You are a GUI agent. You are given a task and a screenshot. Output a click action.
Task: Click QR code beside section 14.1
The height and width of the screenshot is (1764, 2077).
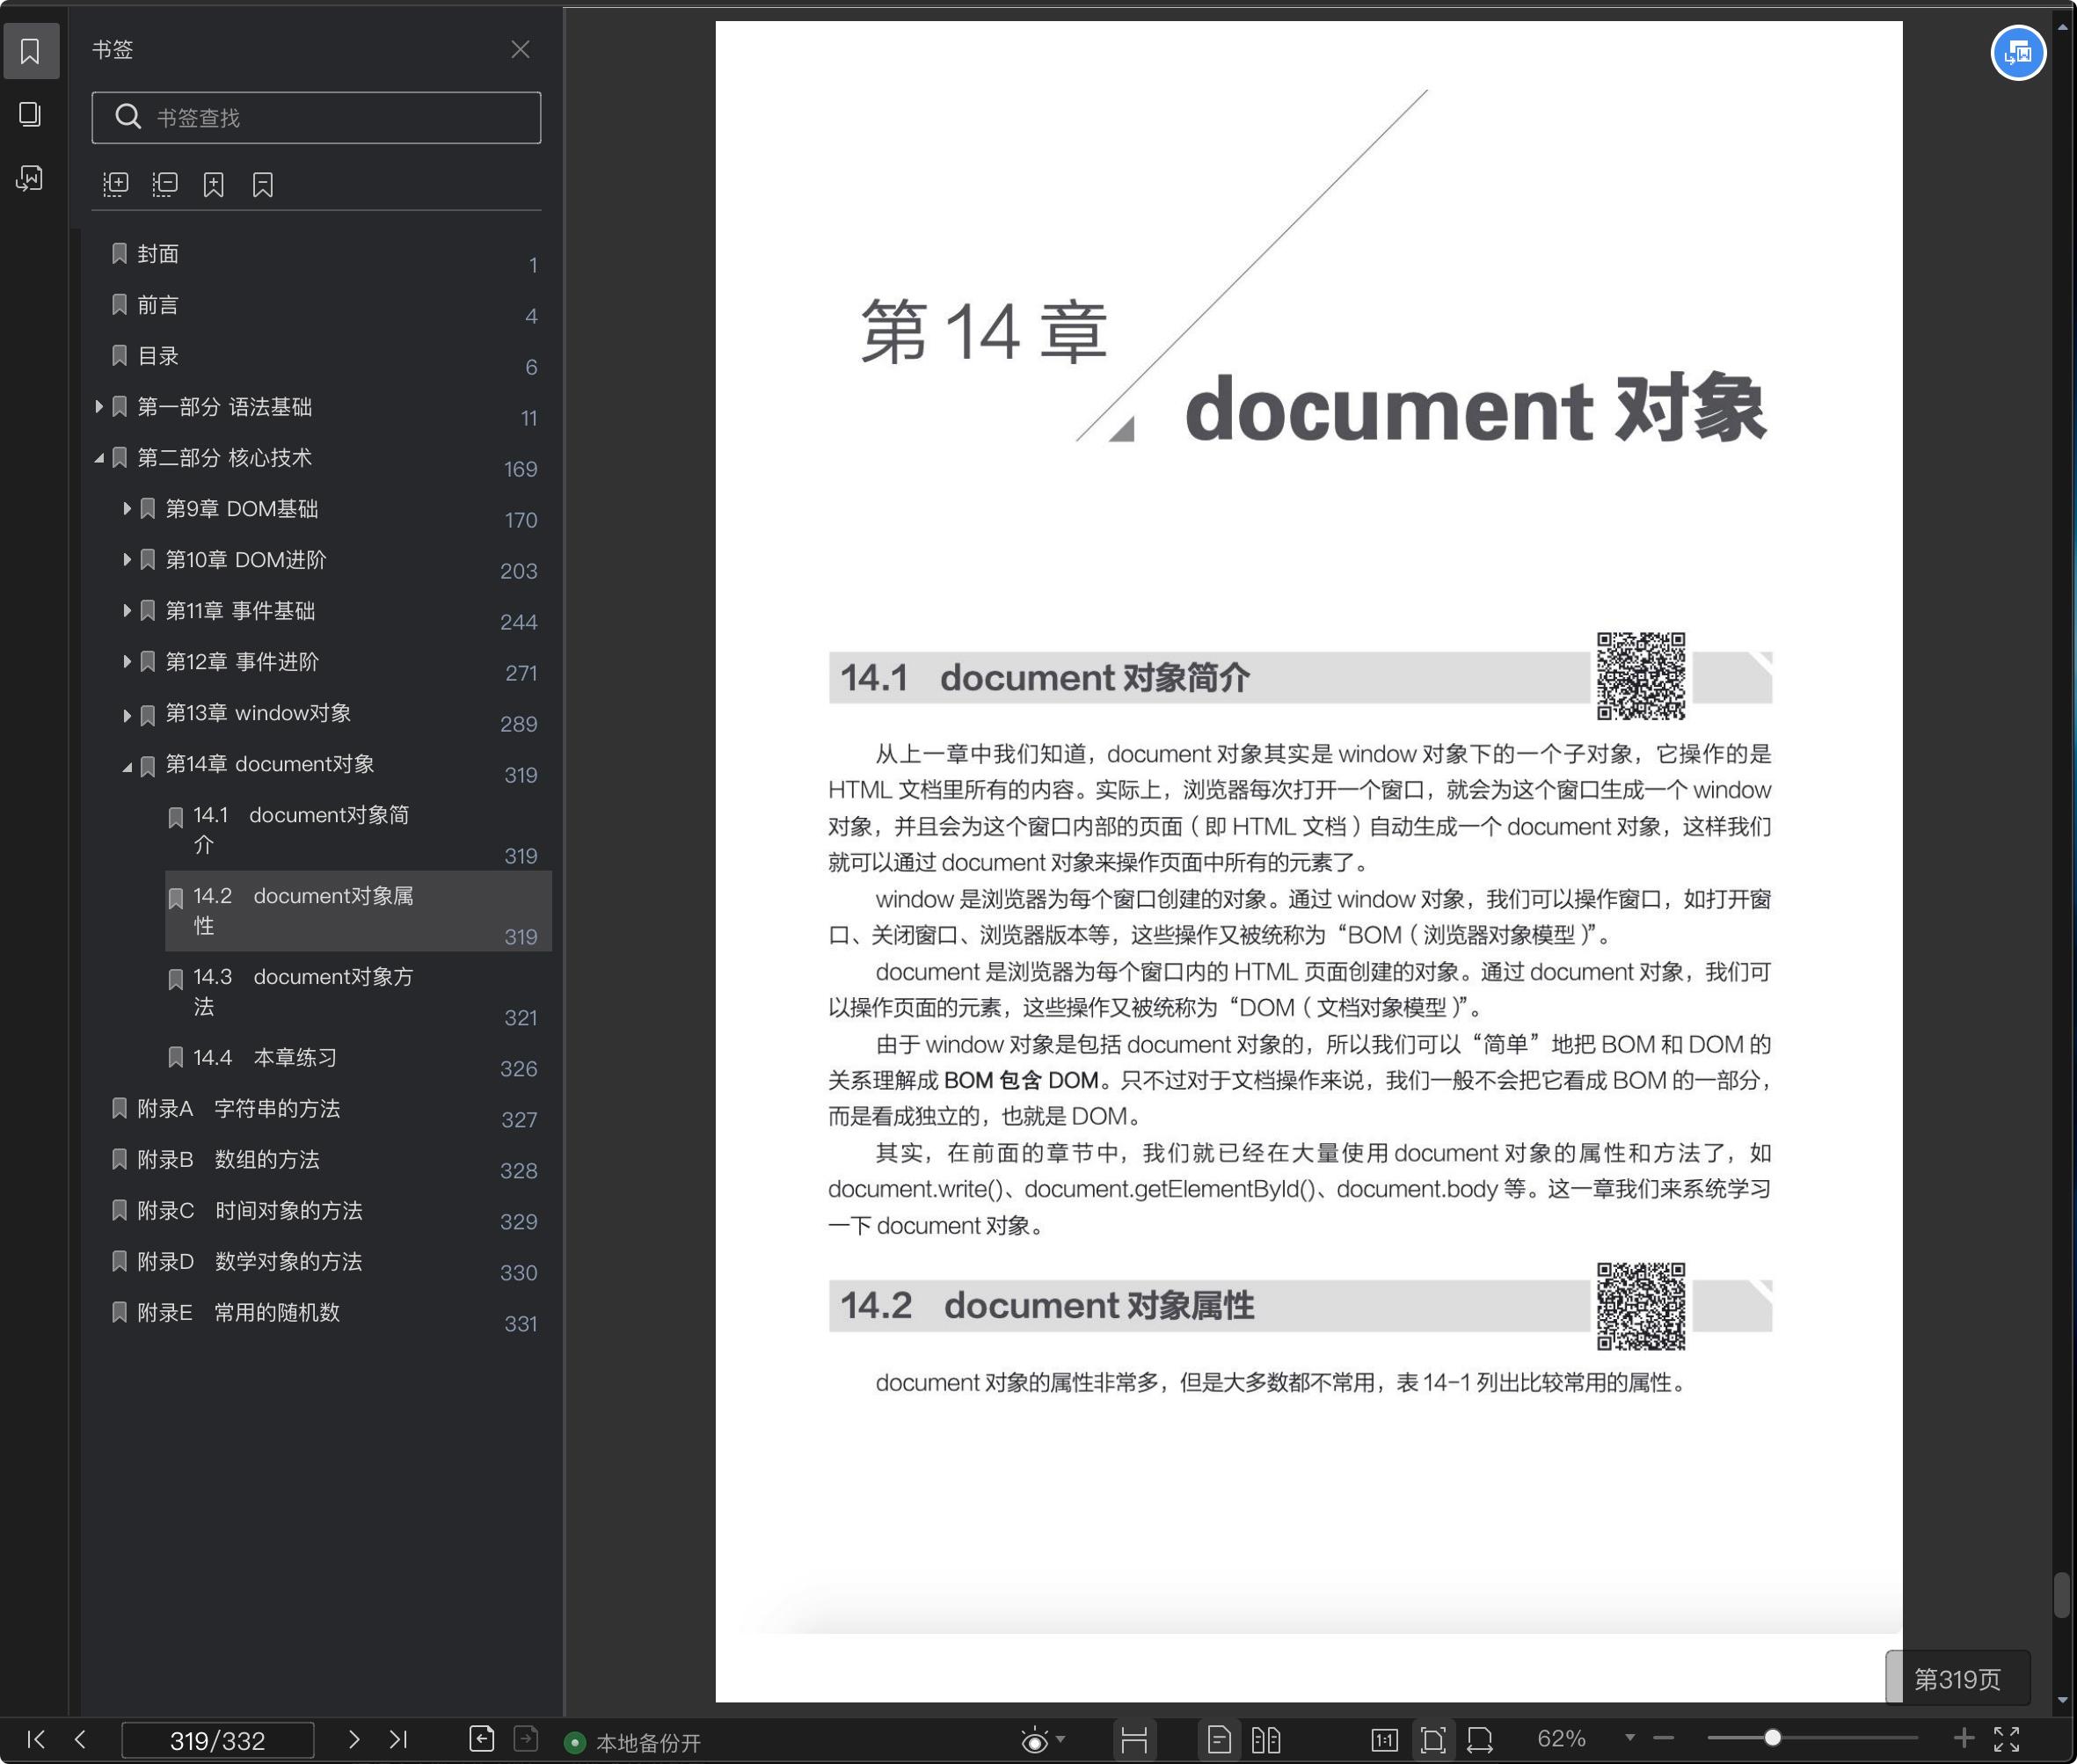(x=1640, y=676)
